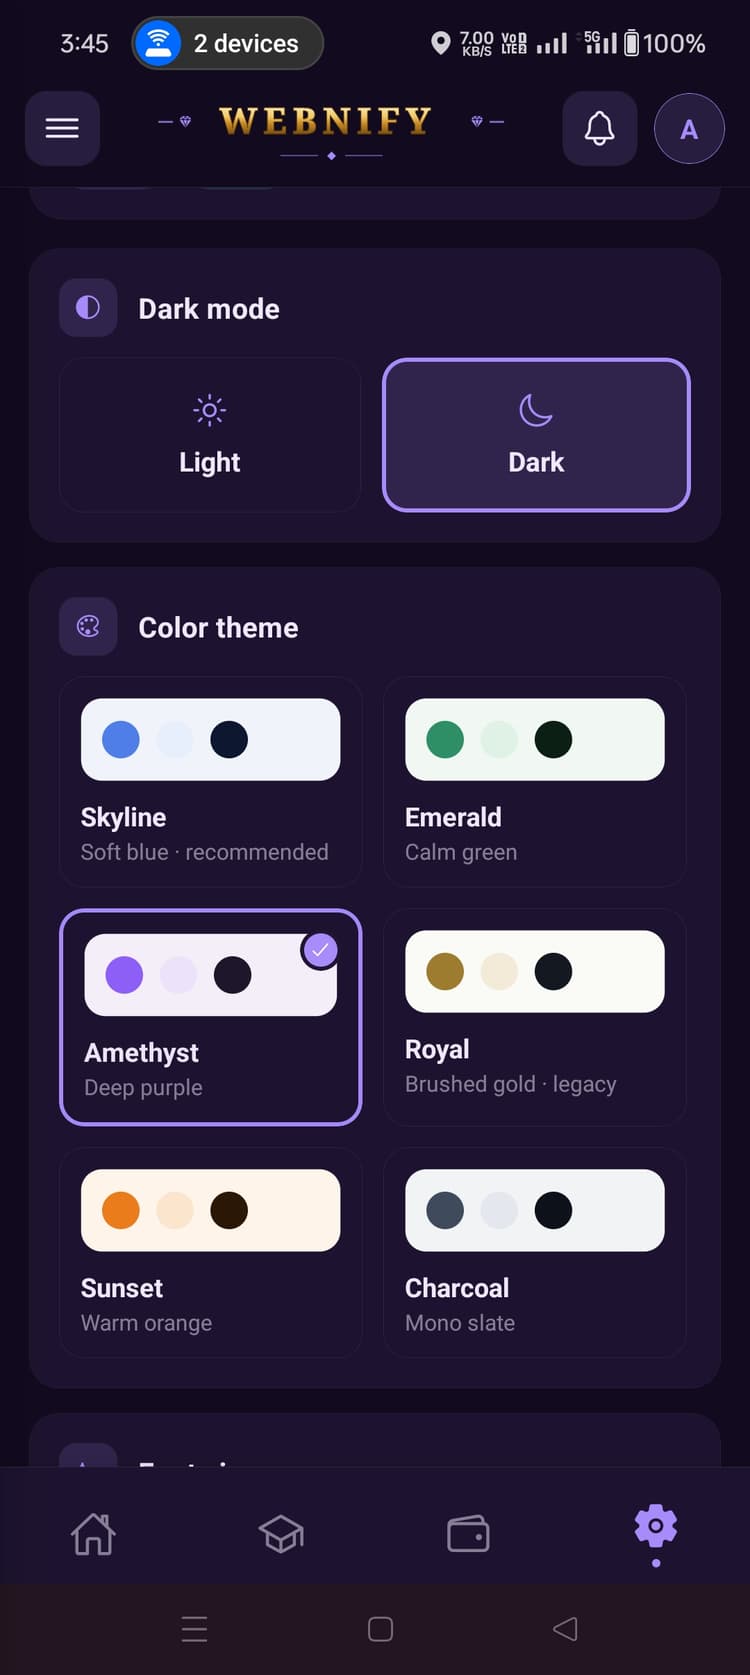Choose the Sunset warm orange theme

pyautogui.click(x=210, y=1253)
